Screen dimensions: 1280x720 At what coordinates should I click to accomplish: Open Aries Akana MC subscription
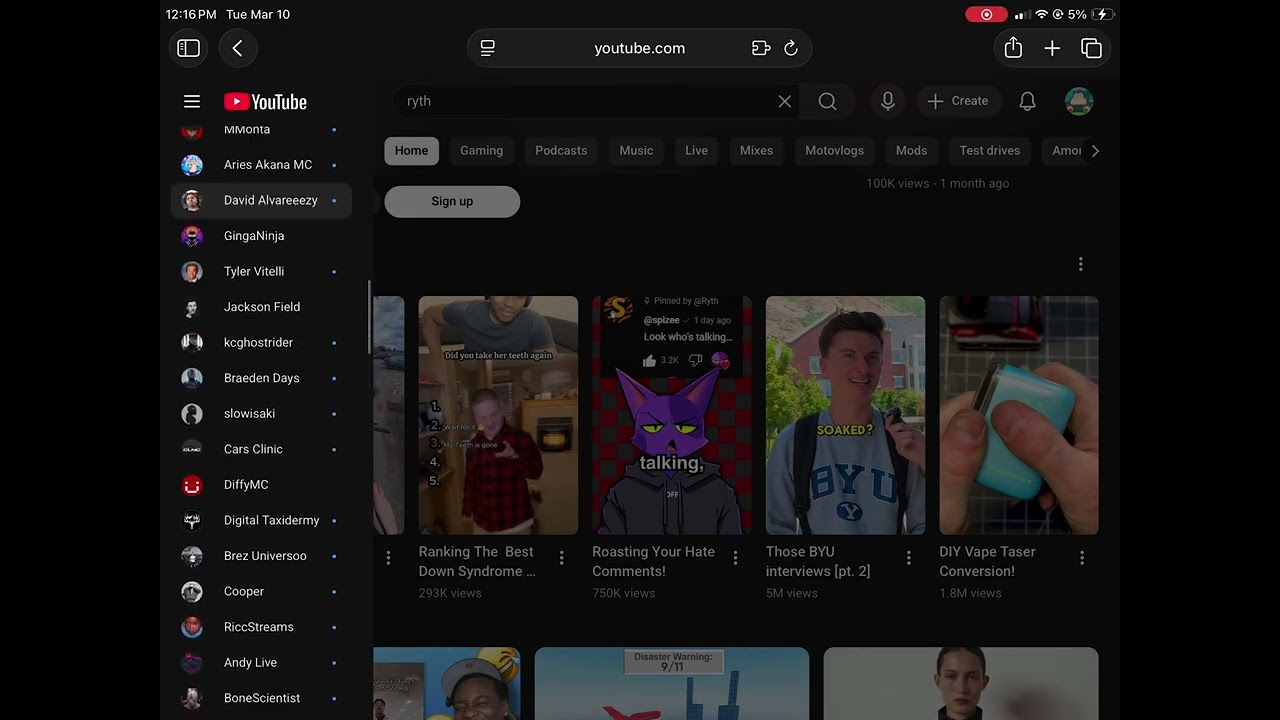(262, 165)
